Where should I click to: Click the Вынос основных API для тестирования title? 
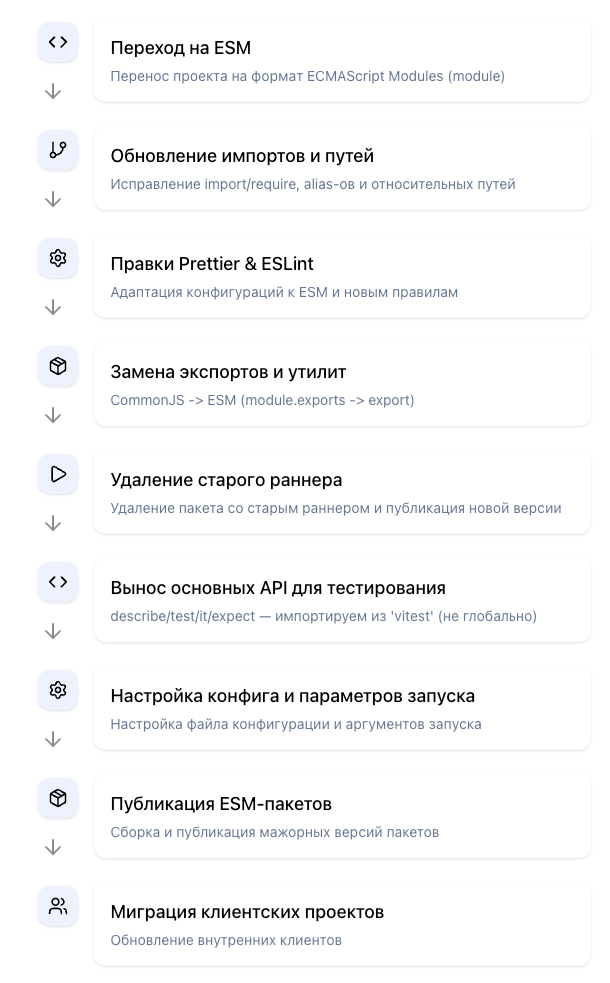[x=278, y=588]
